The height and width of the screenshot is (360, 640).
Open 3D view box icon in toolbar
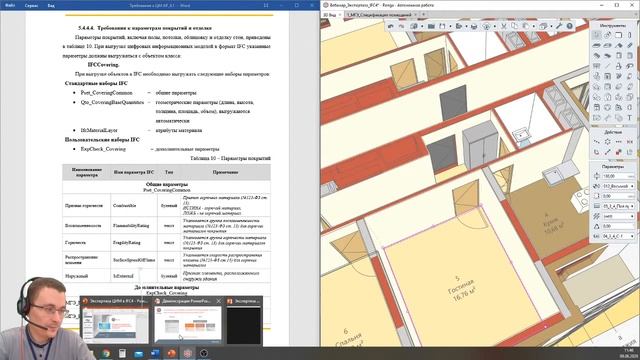point(543,26)
